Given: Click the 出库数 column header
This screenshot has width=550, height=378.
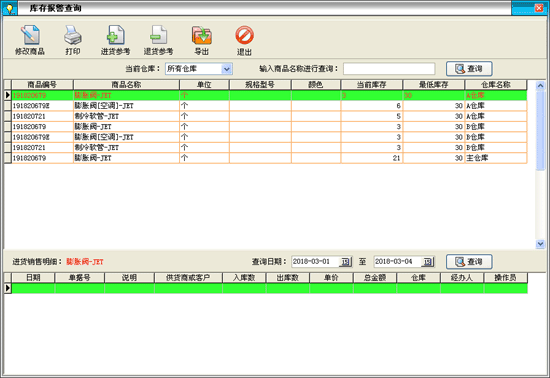Looking at the screenshot, I should pos(288,278).
